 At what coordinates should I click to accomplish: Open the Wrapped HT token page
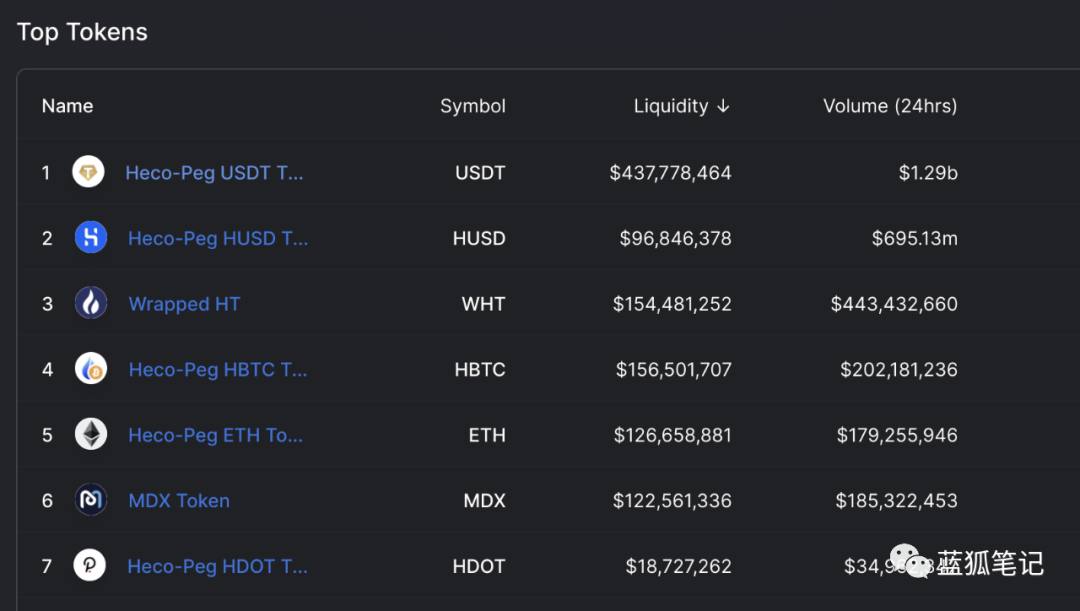(184, 304)
